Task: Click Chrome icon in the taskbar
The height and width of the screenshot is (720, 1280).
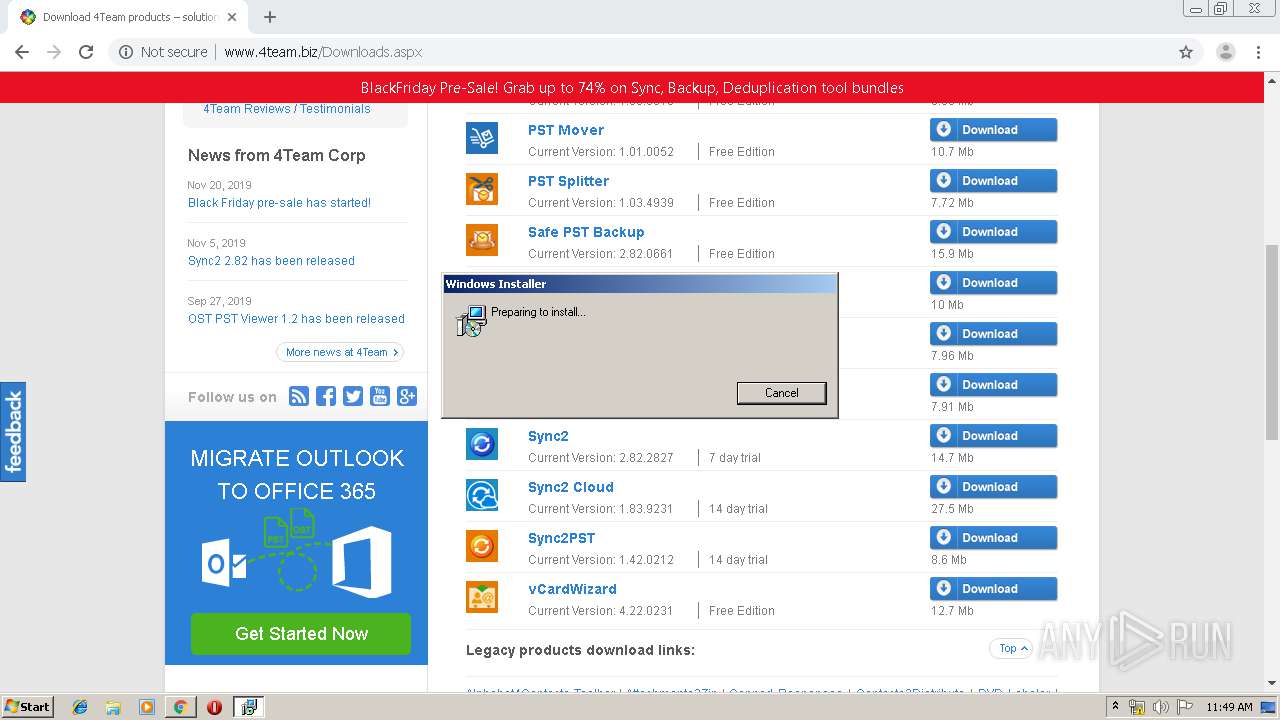Action: pos(180,707)
